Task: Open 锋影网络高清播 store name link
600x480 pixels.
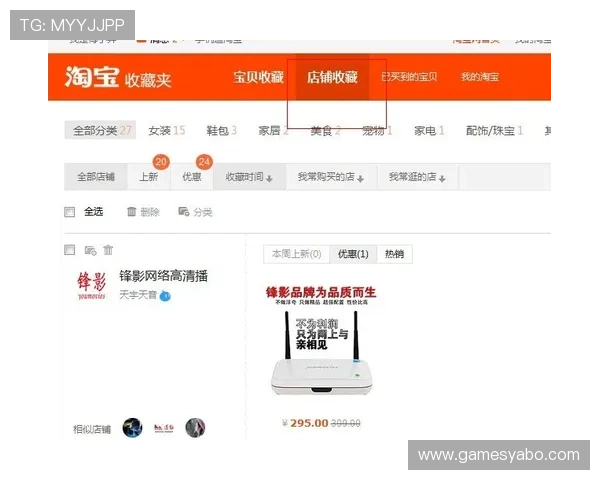Action: 163,276
